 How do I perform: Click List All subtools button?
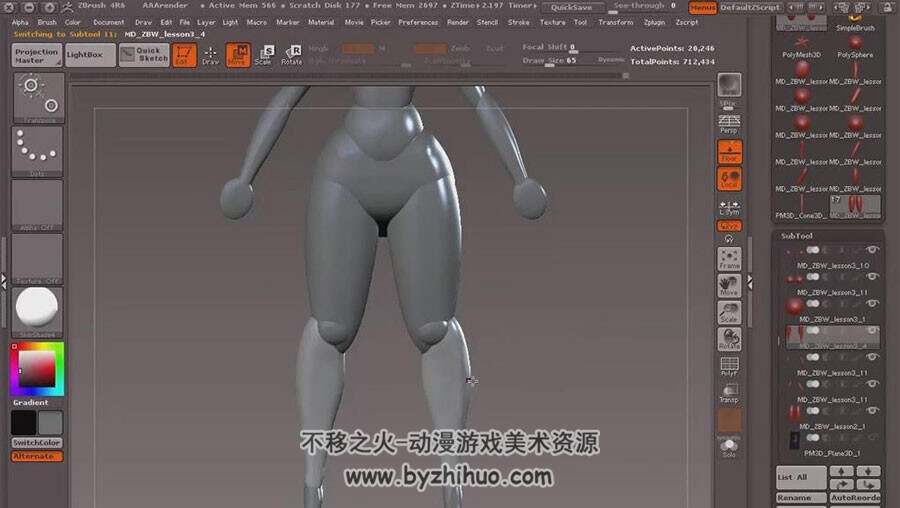pos(801,477)
